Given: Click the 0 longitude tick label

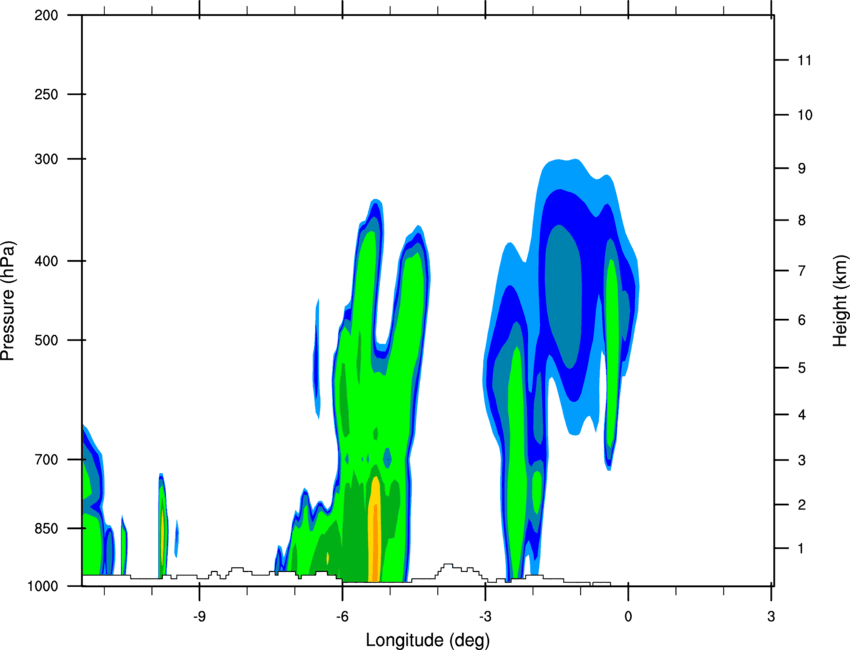Looking at the screenshot, I should [x=628, y=616].
